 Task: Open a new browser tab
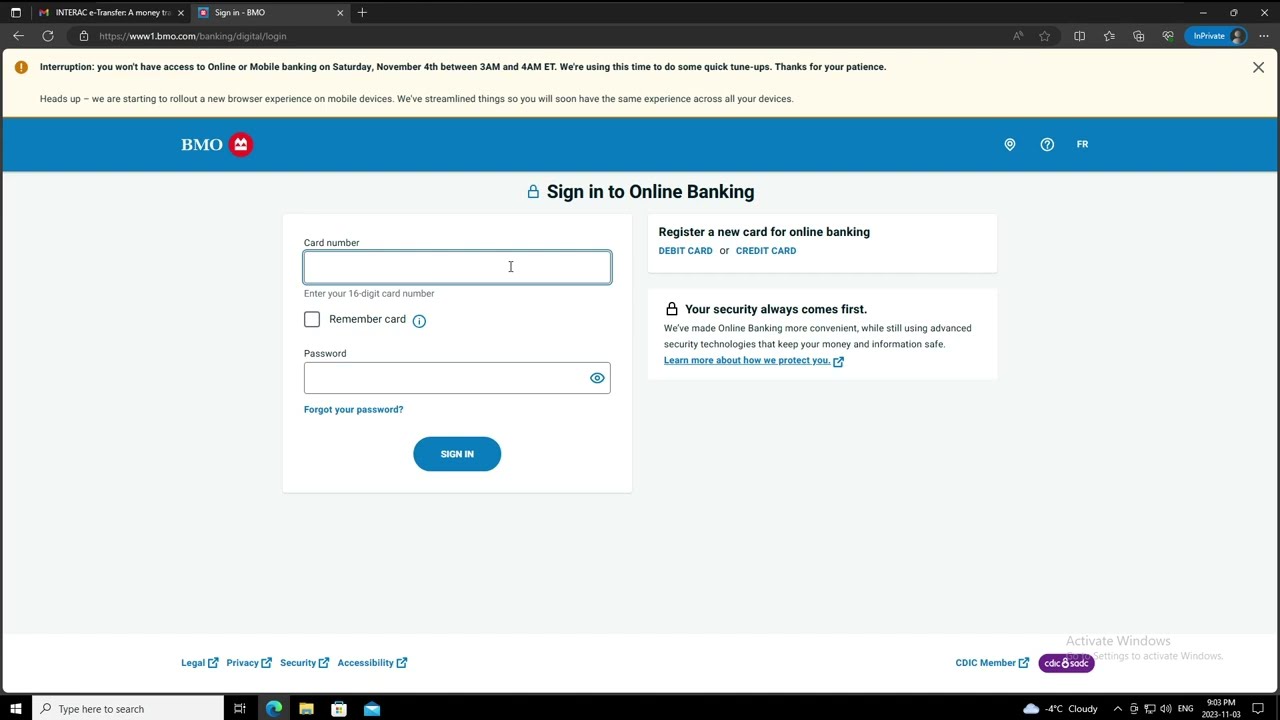pos(362,12)
